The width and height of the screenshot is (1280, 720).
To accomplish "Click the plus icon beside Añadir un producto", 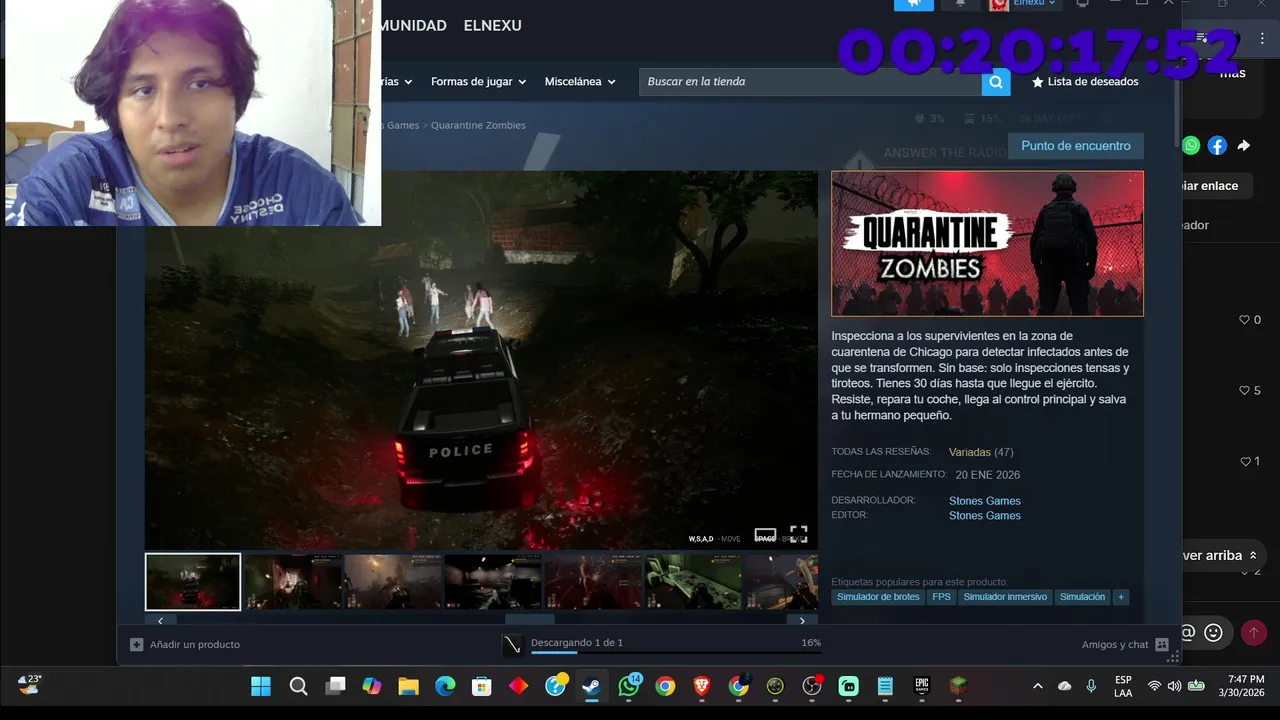I will coord(137,645).
